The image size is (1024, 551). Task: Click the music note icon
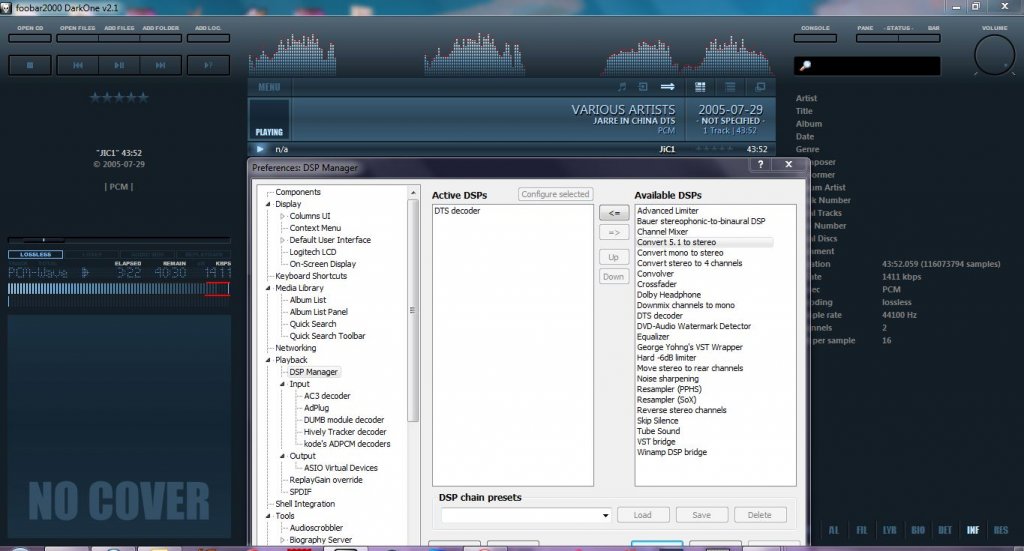point(622,87)
